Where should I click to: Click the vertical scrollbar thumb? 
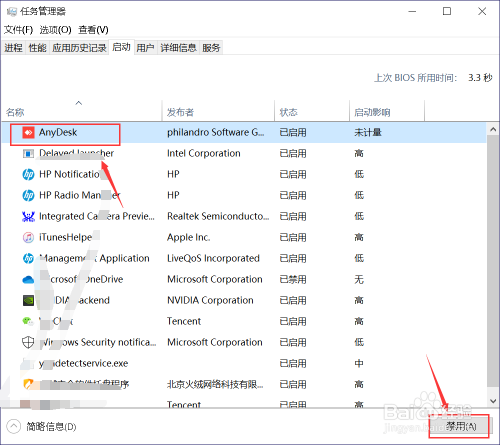(493, 262)
